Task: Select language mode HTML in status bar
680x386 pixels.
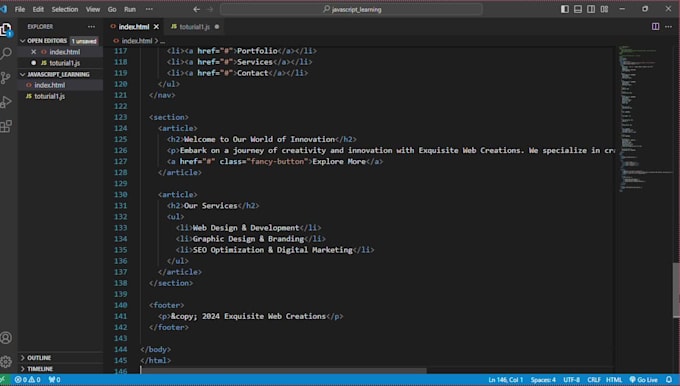Action: click(x=614, y=380)
